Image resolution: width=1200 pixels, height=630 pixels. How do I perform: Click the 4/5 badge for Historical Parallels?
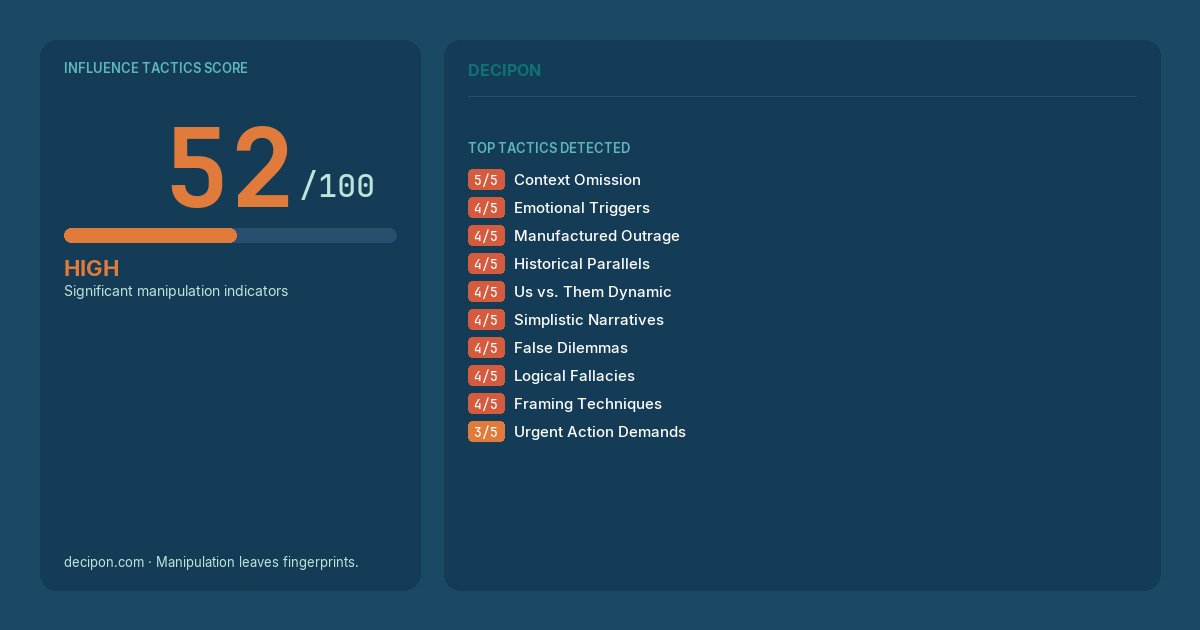point(486,264)
